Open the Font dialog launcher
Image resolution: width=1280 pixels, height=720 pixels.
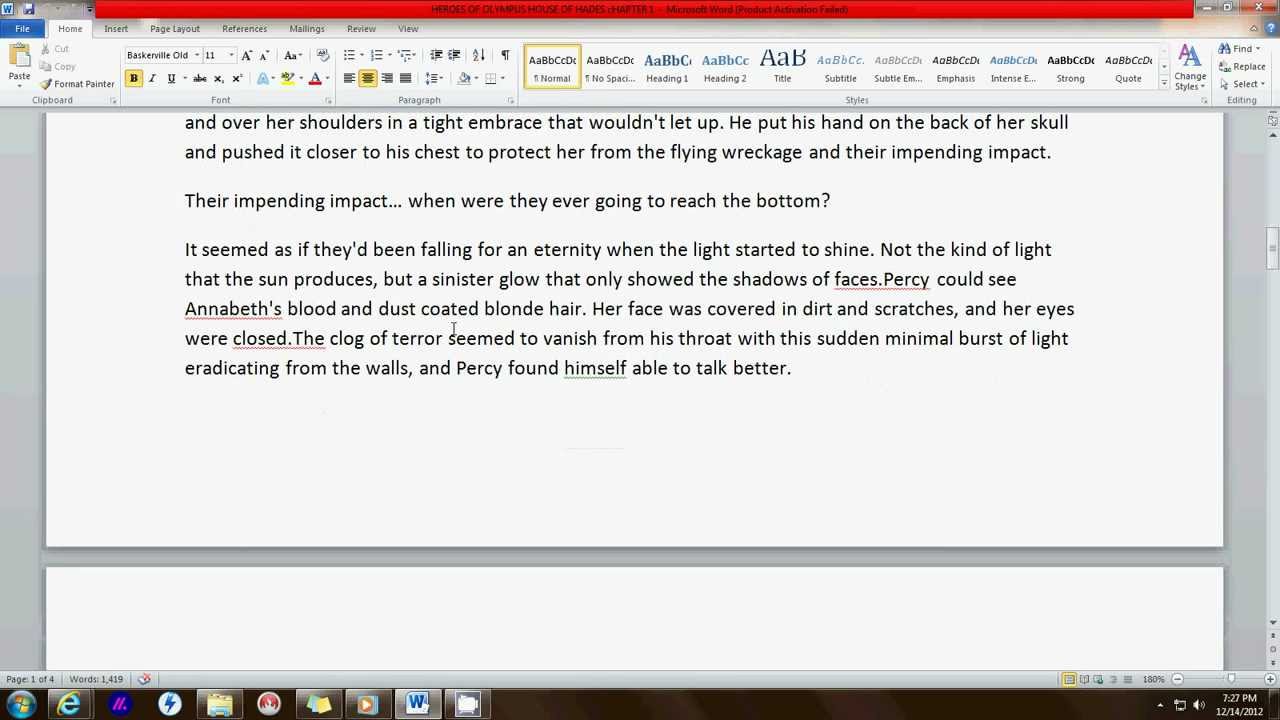pos(327,100)
